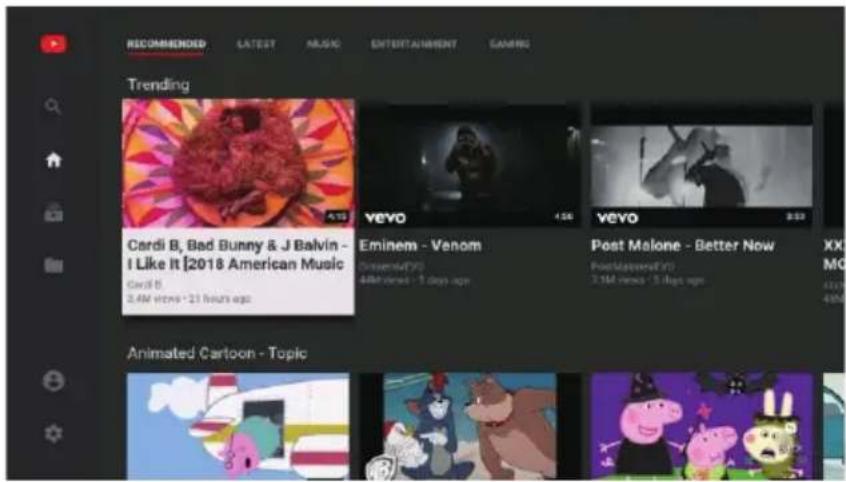Viewport: 846px width, 482px height.
Task: Switch to the Music tab
Action: click(x=323, y=44)
